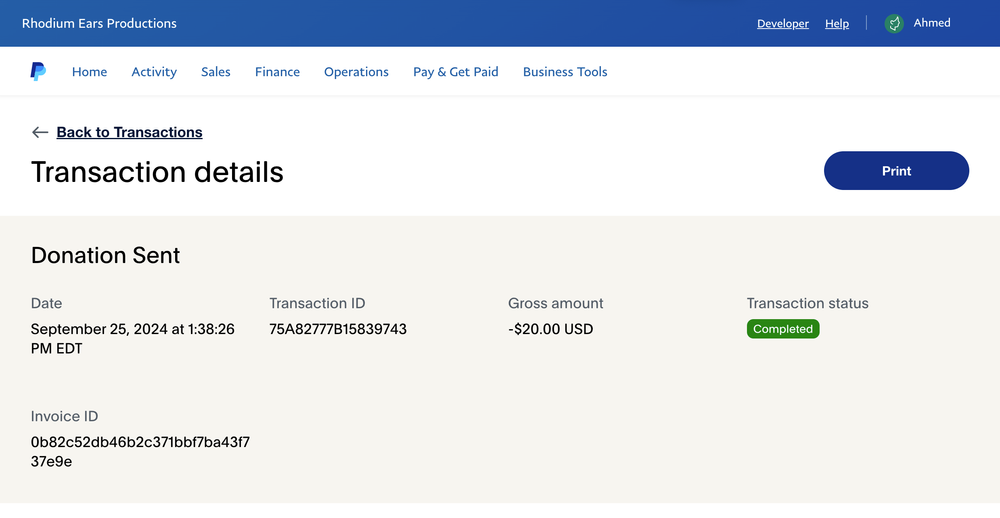
Task: Click the Ahmed account name
Action: (932, 23)
